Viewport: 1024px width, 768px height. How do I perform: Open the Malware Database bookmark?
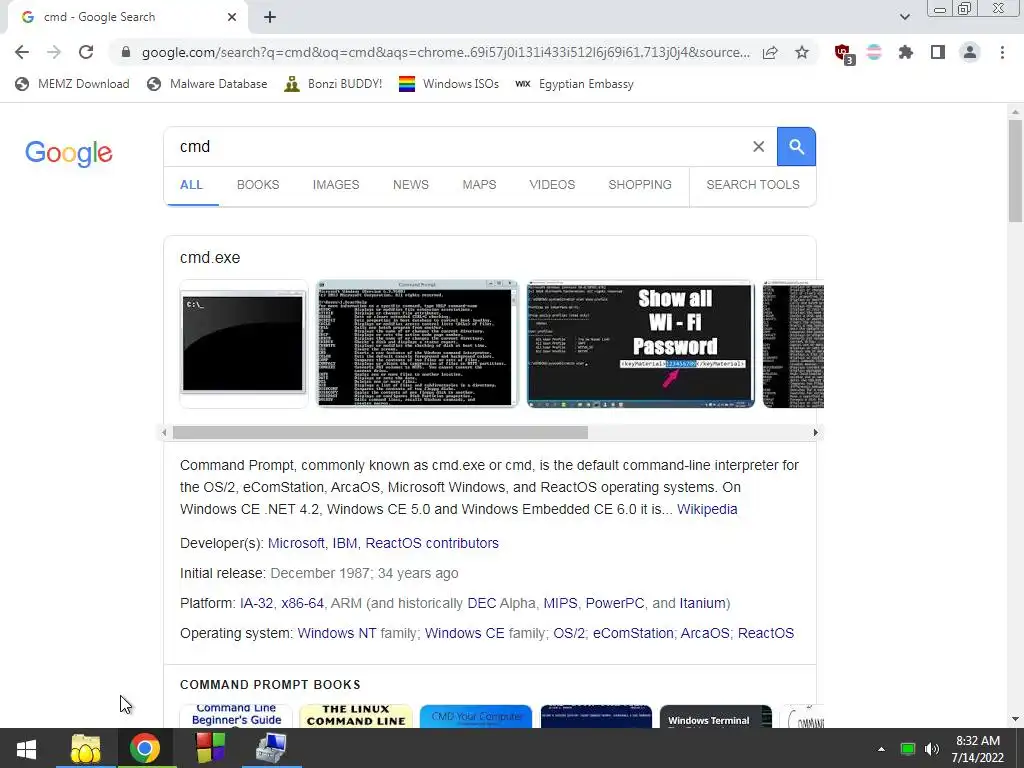click(207, 84)
